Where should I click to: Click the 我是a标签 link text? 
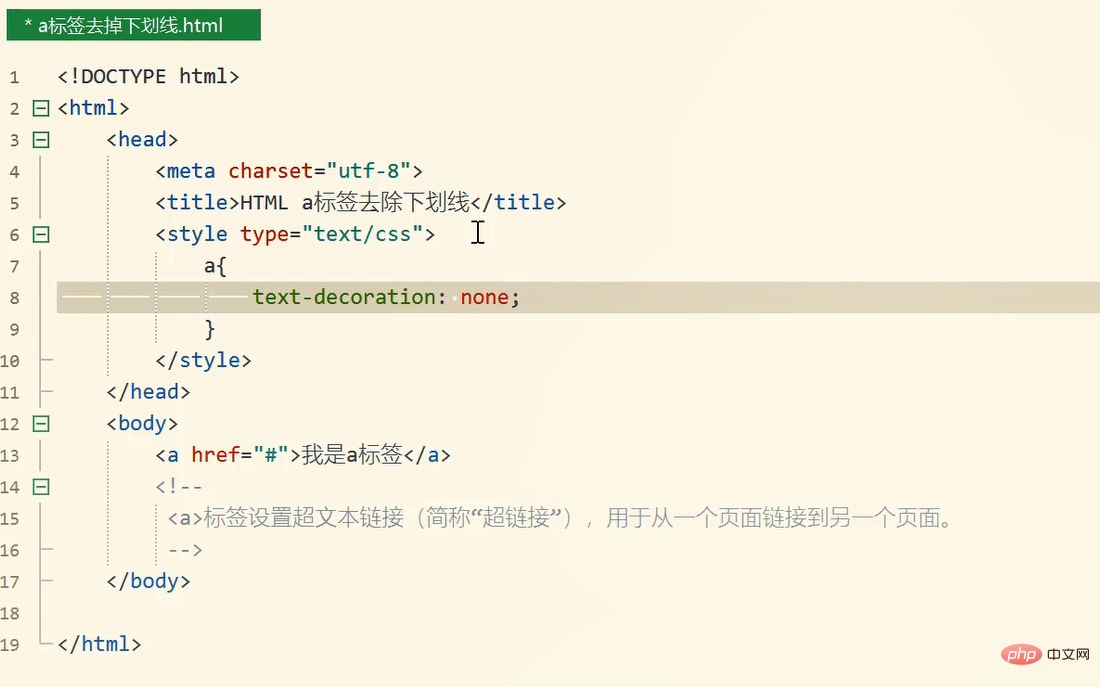click(352, 455)
